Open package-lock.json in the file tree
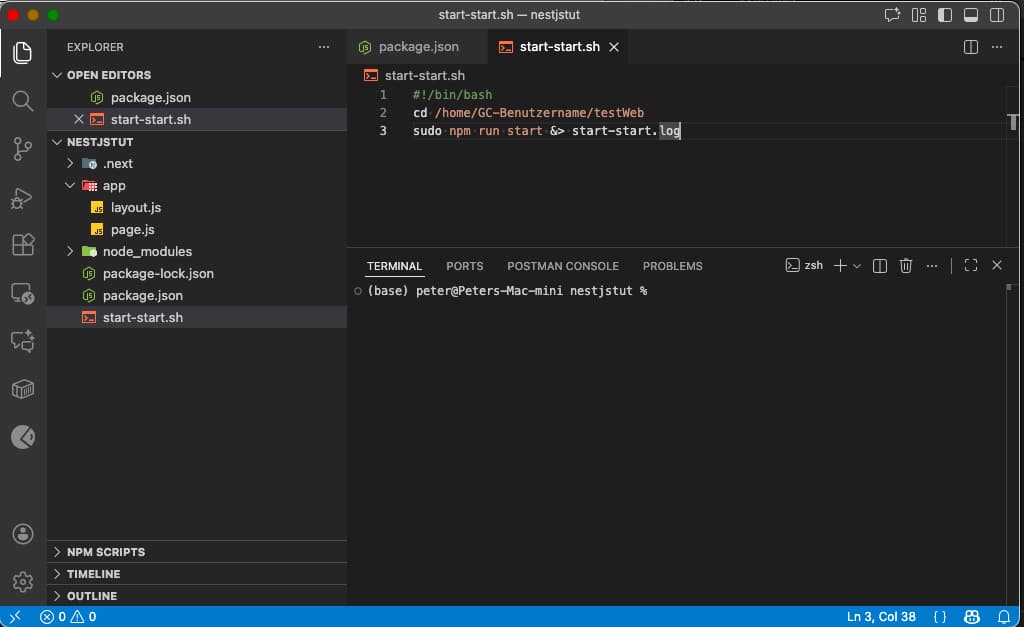 (x=158, y=274)
